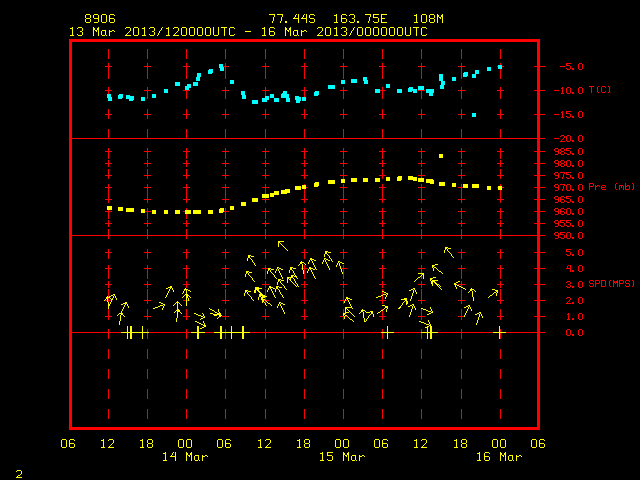
Task: Click the 163.75E longitude text
Action: [360, 19]
